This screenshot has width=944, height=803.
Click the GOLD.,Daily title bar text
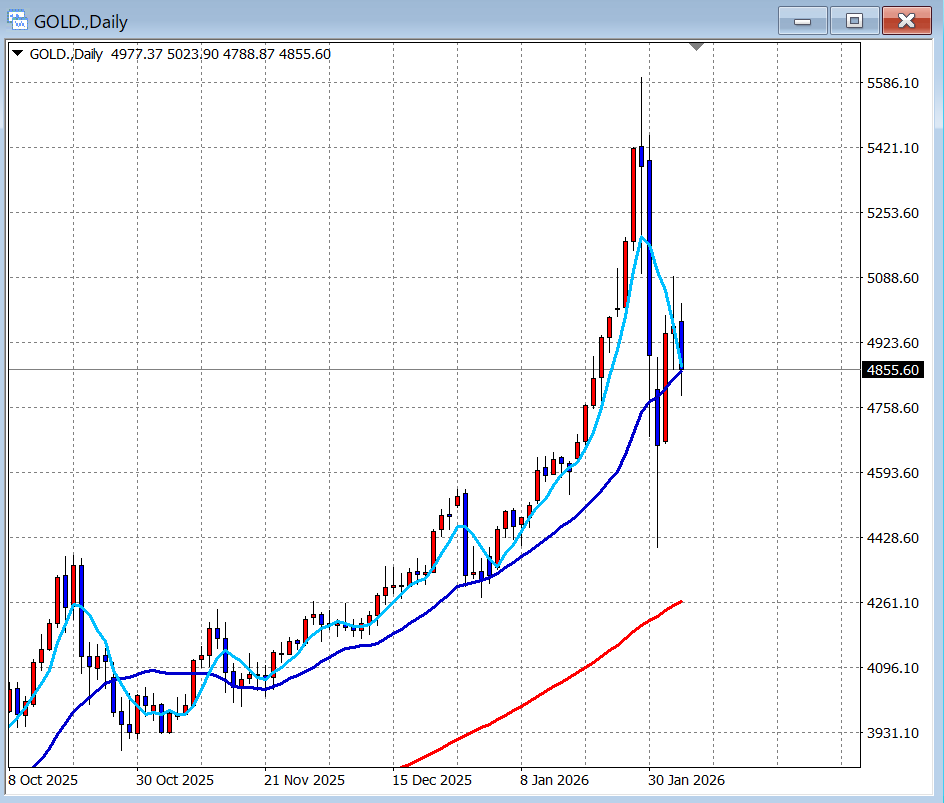coord(81,20)
